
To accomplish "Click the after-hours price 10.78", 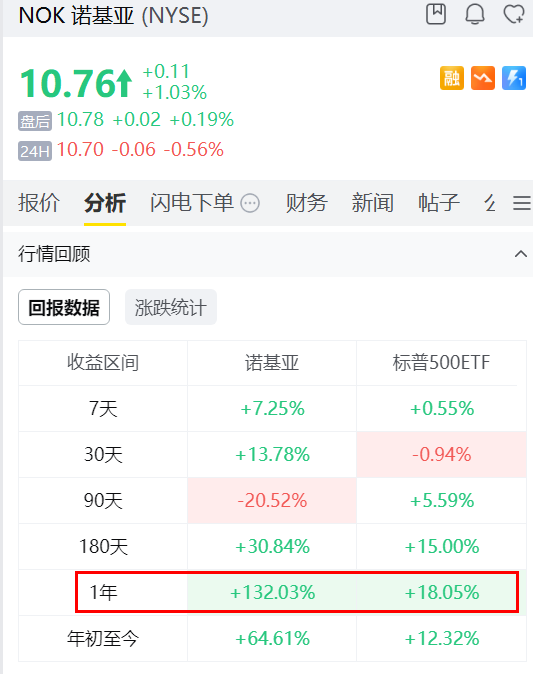I will (80, 119).
